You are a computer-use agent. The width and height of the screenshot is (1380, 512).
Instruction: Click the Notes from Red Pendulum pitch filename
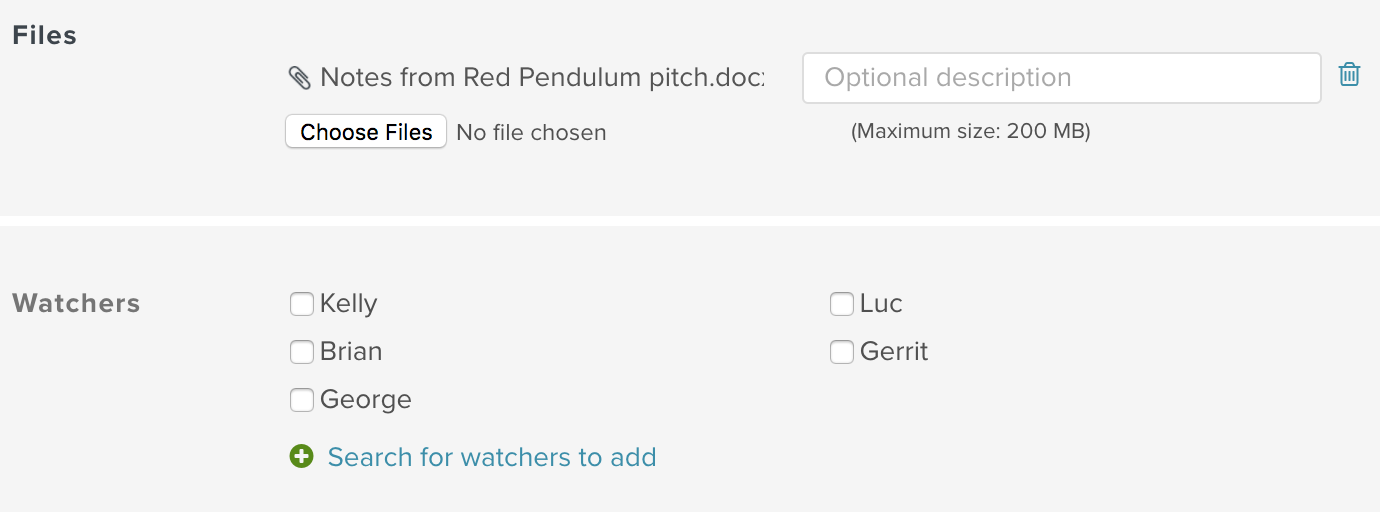coord(542,78)
